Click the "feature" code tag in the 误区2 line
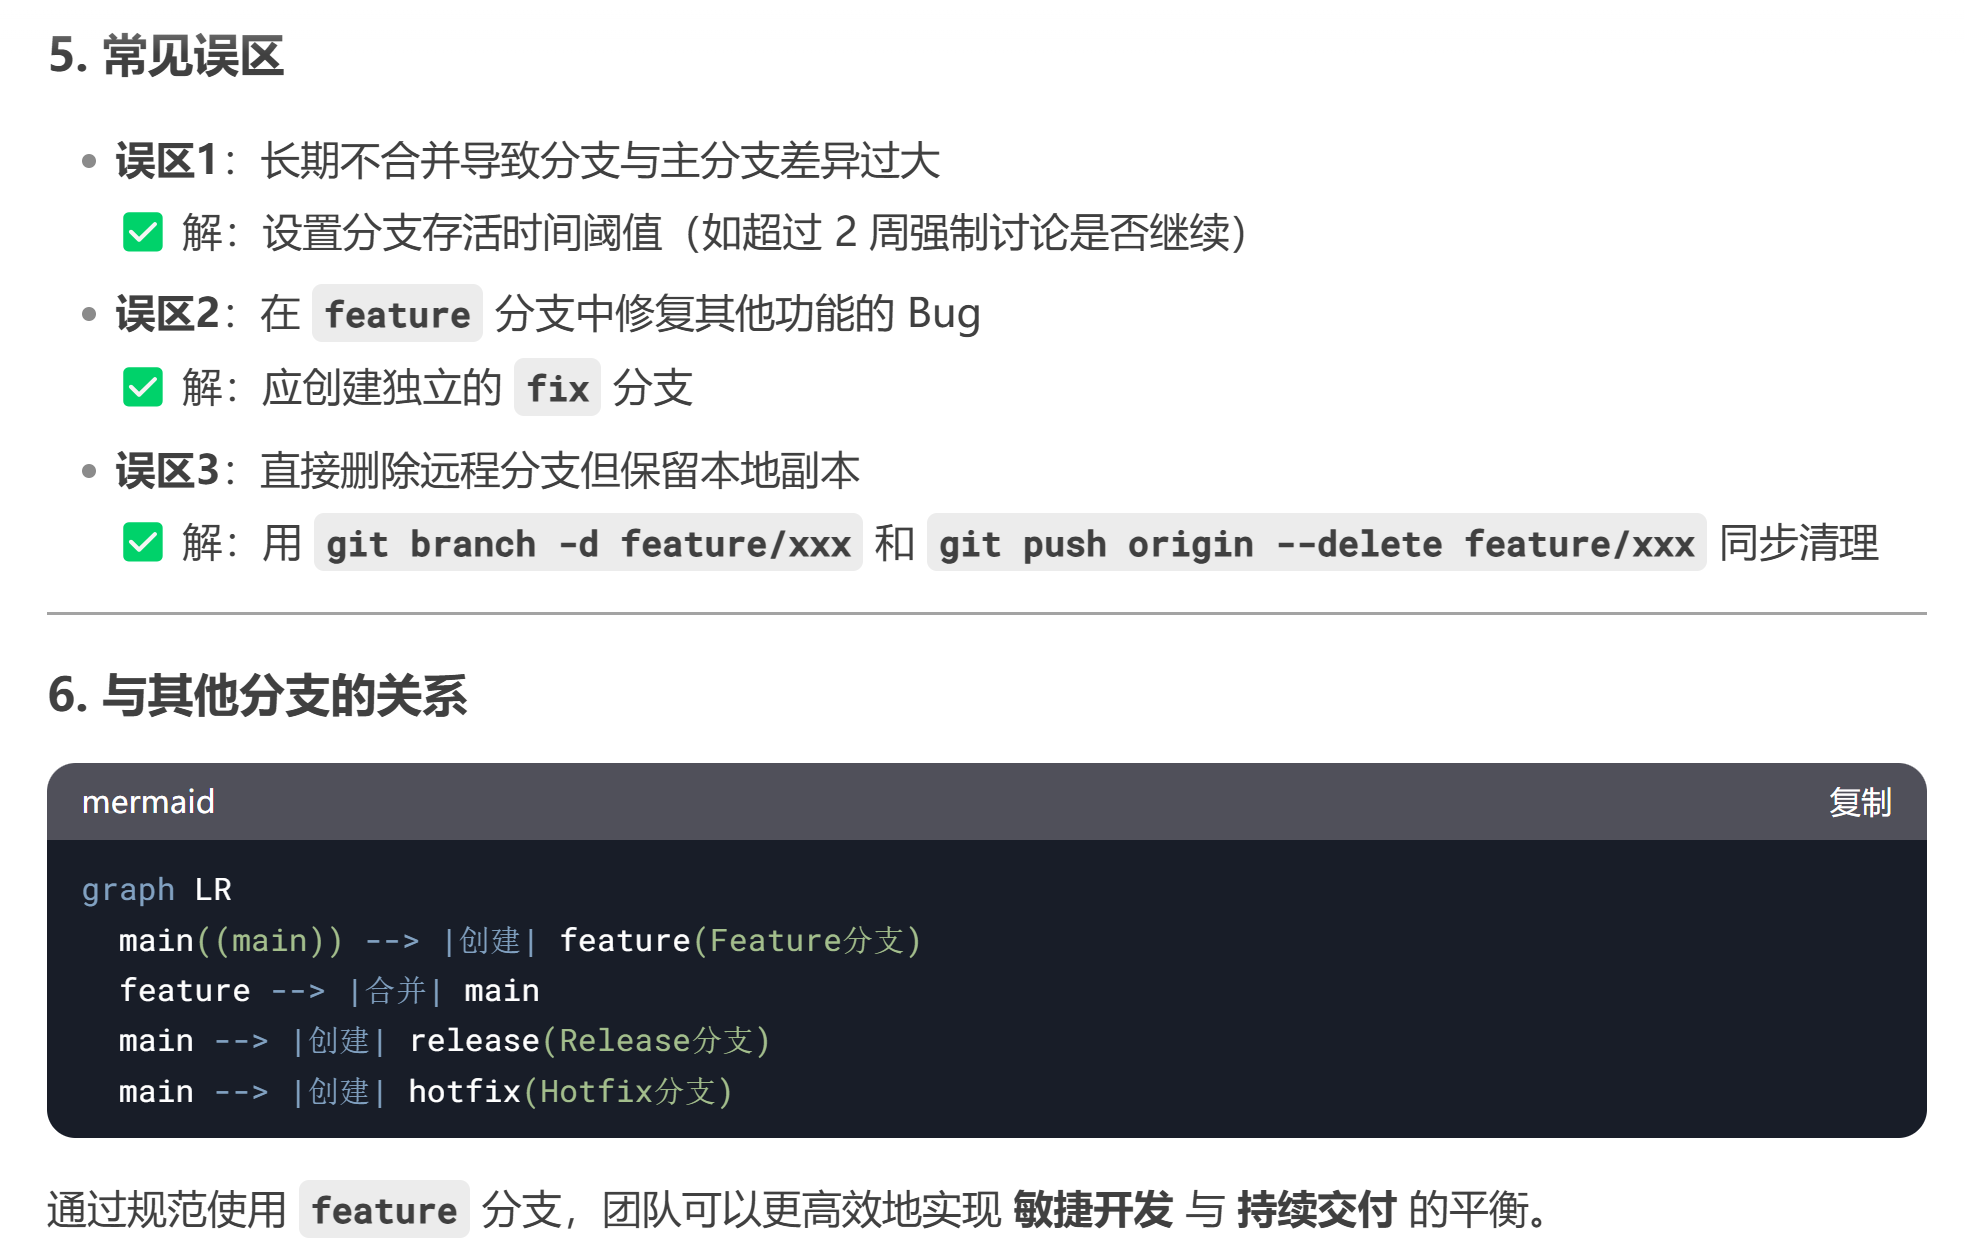Viewport: 1964px width, 1240px height. coord(397,314)
